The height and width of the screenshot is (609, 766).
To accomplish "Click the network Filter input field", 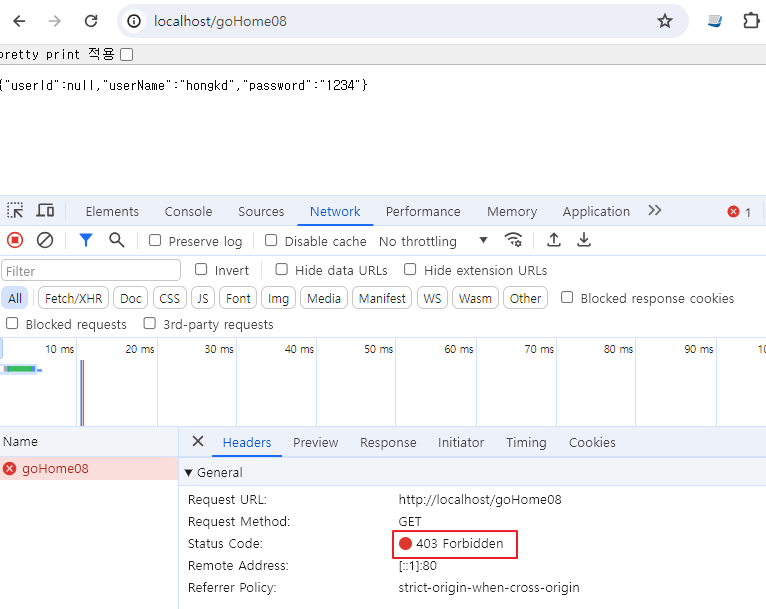I will 91,271.
